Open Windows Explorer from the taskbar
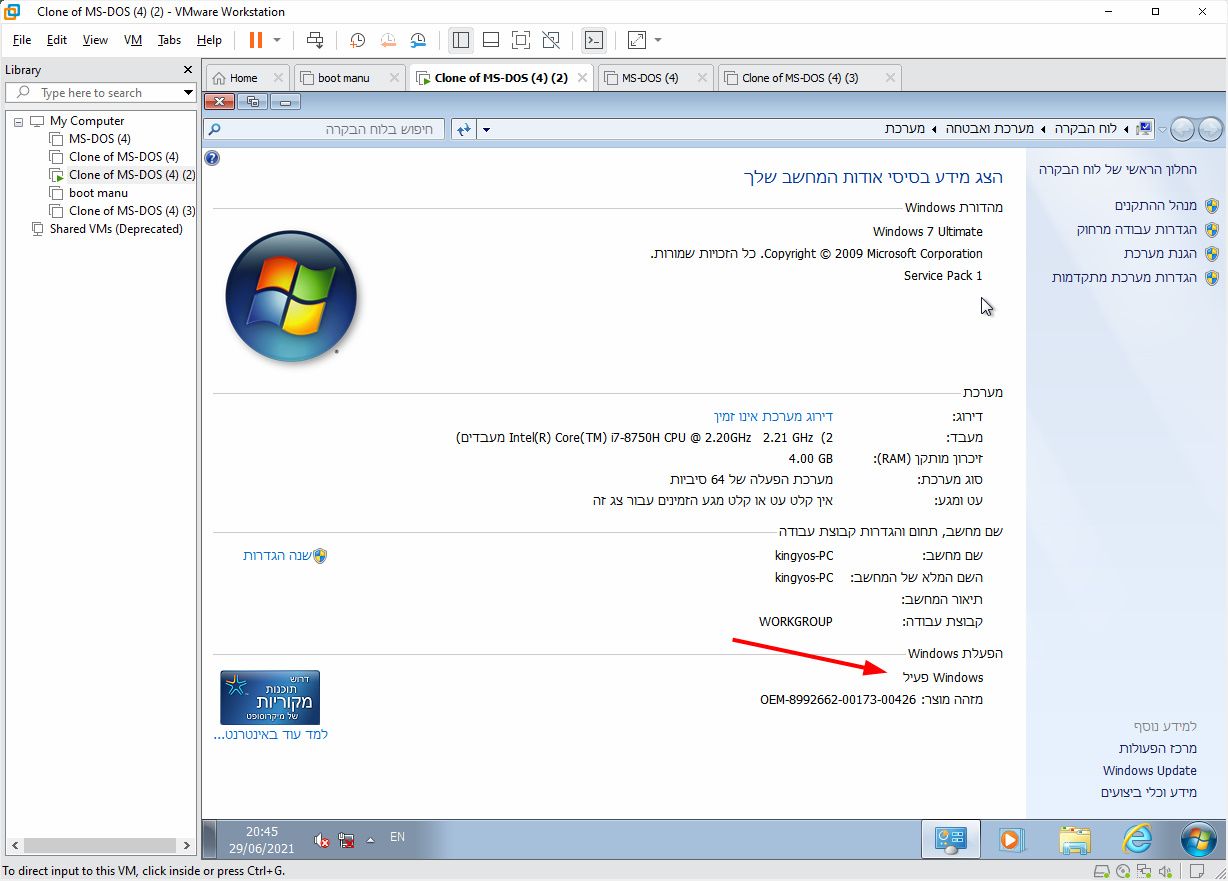1228x881 pixels. [1075, 840]
